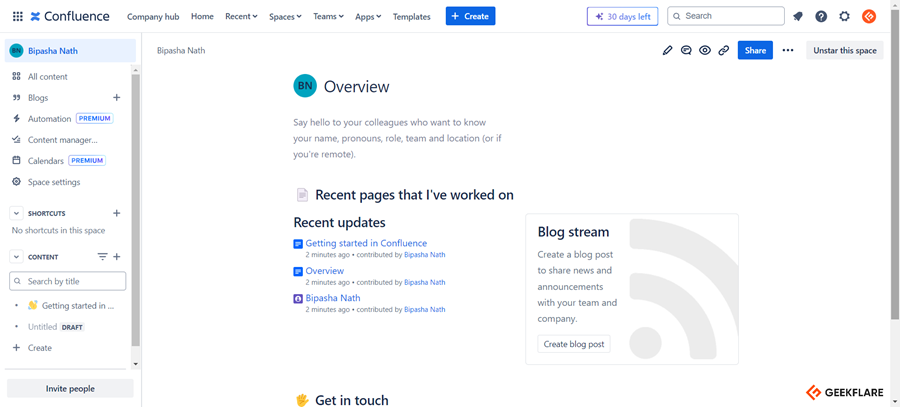Open the Bipasha Nath page link

(333, 298)
